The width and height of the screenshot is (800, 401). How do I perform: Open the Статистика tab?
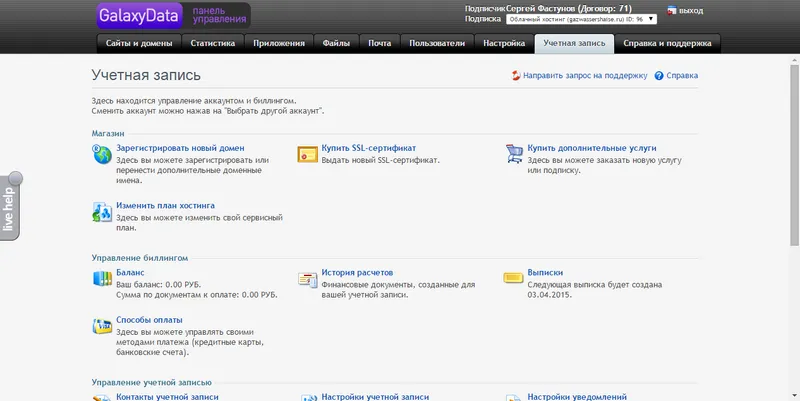tap(213, 43)
